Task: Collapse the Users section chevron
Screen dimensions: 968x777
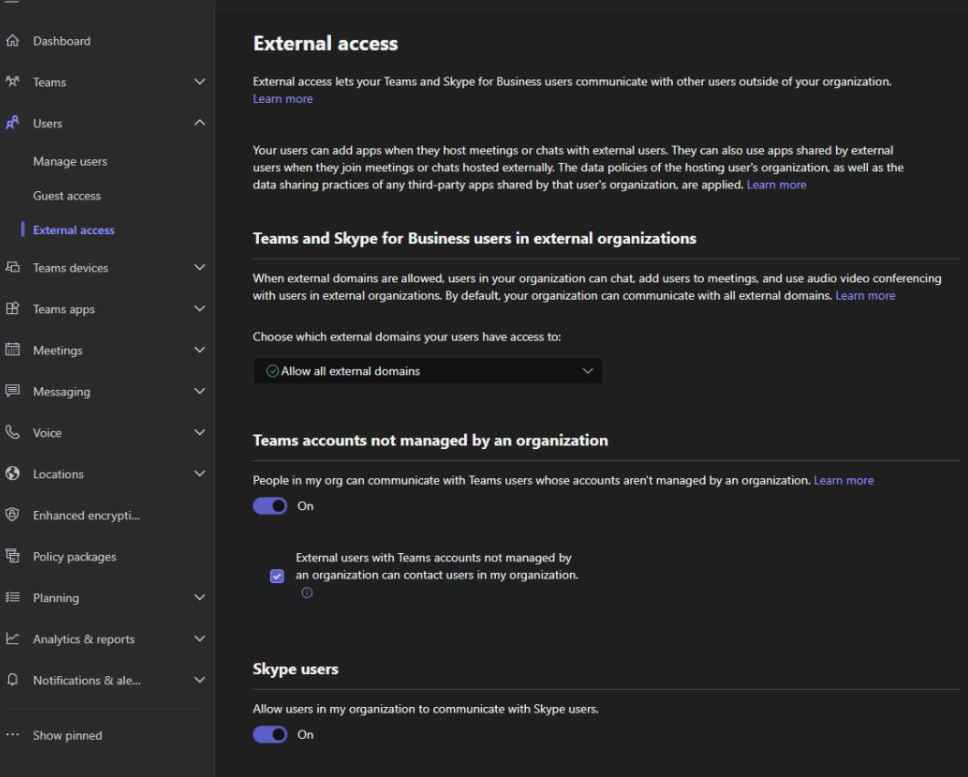Action: [x=199, y=123]
